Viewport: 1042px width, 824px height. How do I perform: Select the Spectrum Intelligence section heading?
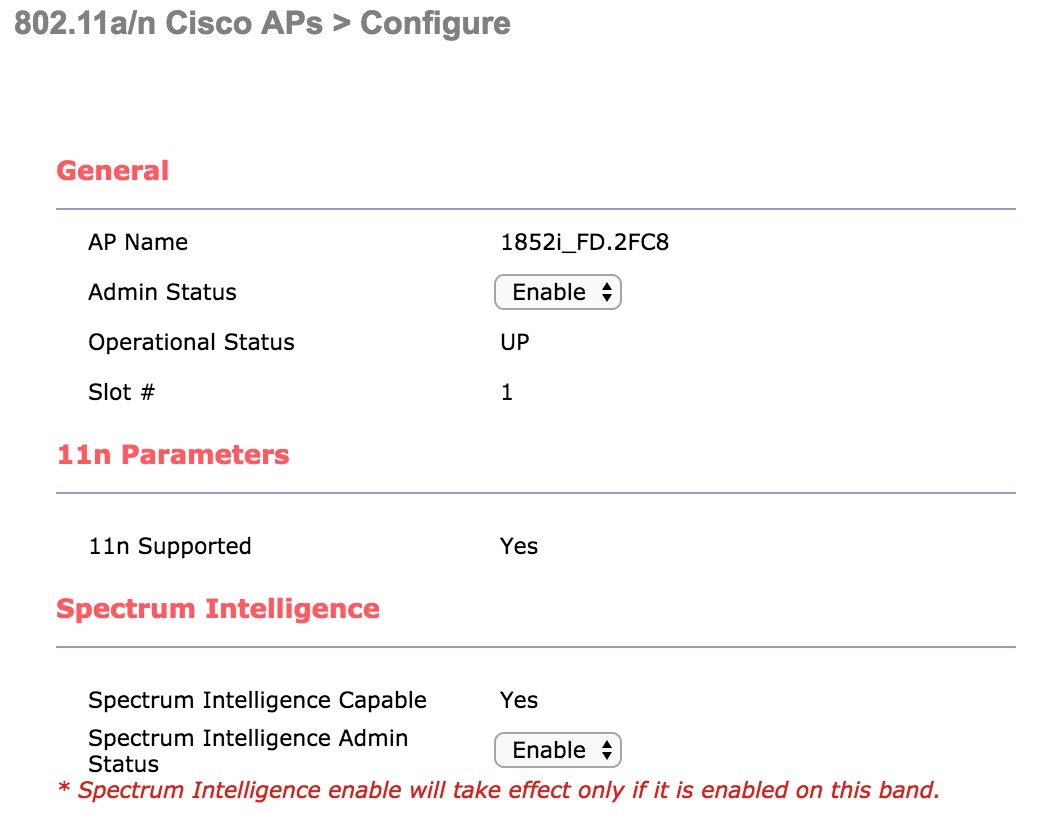[218, 609]
